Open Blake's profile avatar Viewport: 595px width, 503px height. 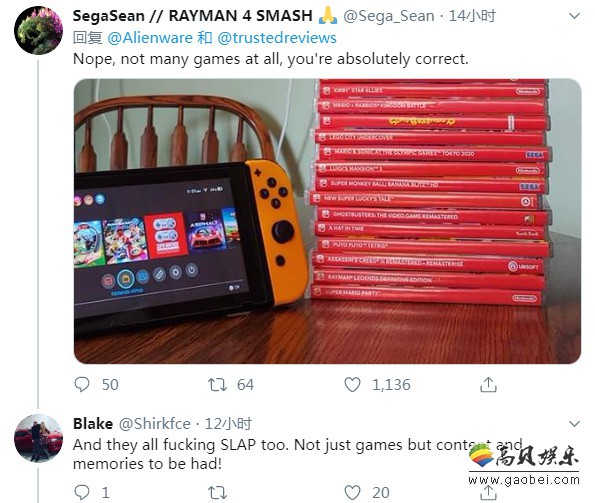click(x=38, y=439)
